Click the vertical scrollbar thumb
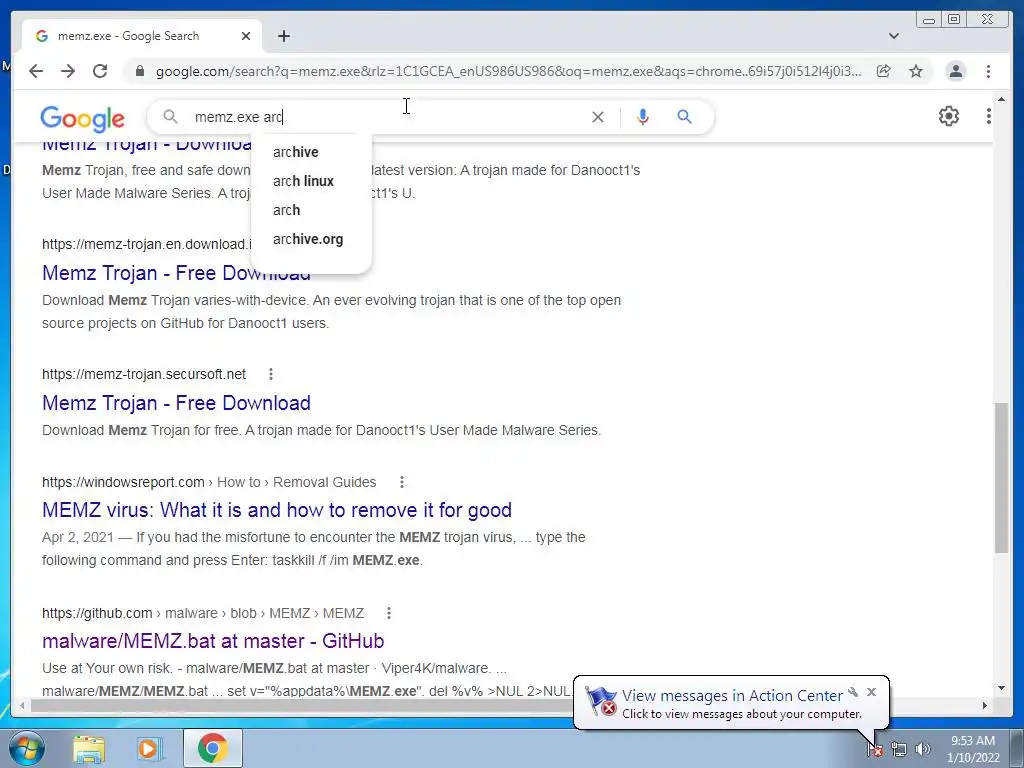This screenshot has height=768, width=1024. (x=1001, y=478)
